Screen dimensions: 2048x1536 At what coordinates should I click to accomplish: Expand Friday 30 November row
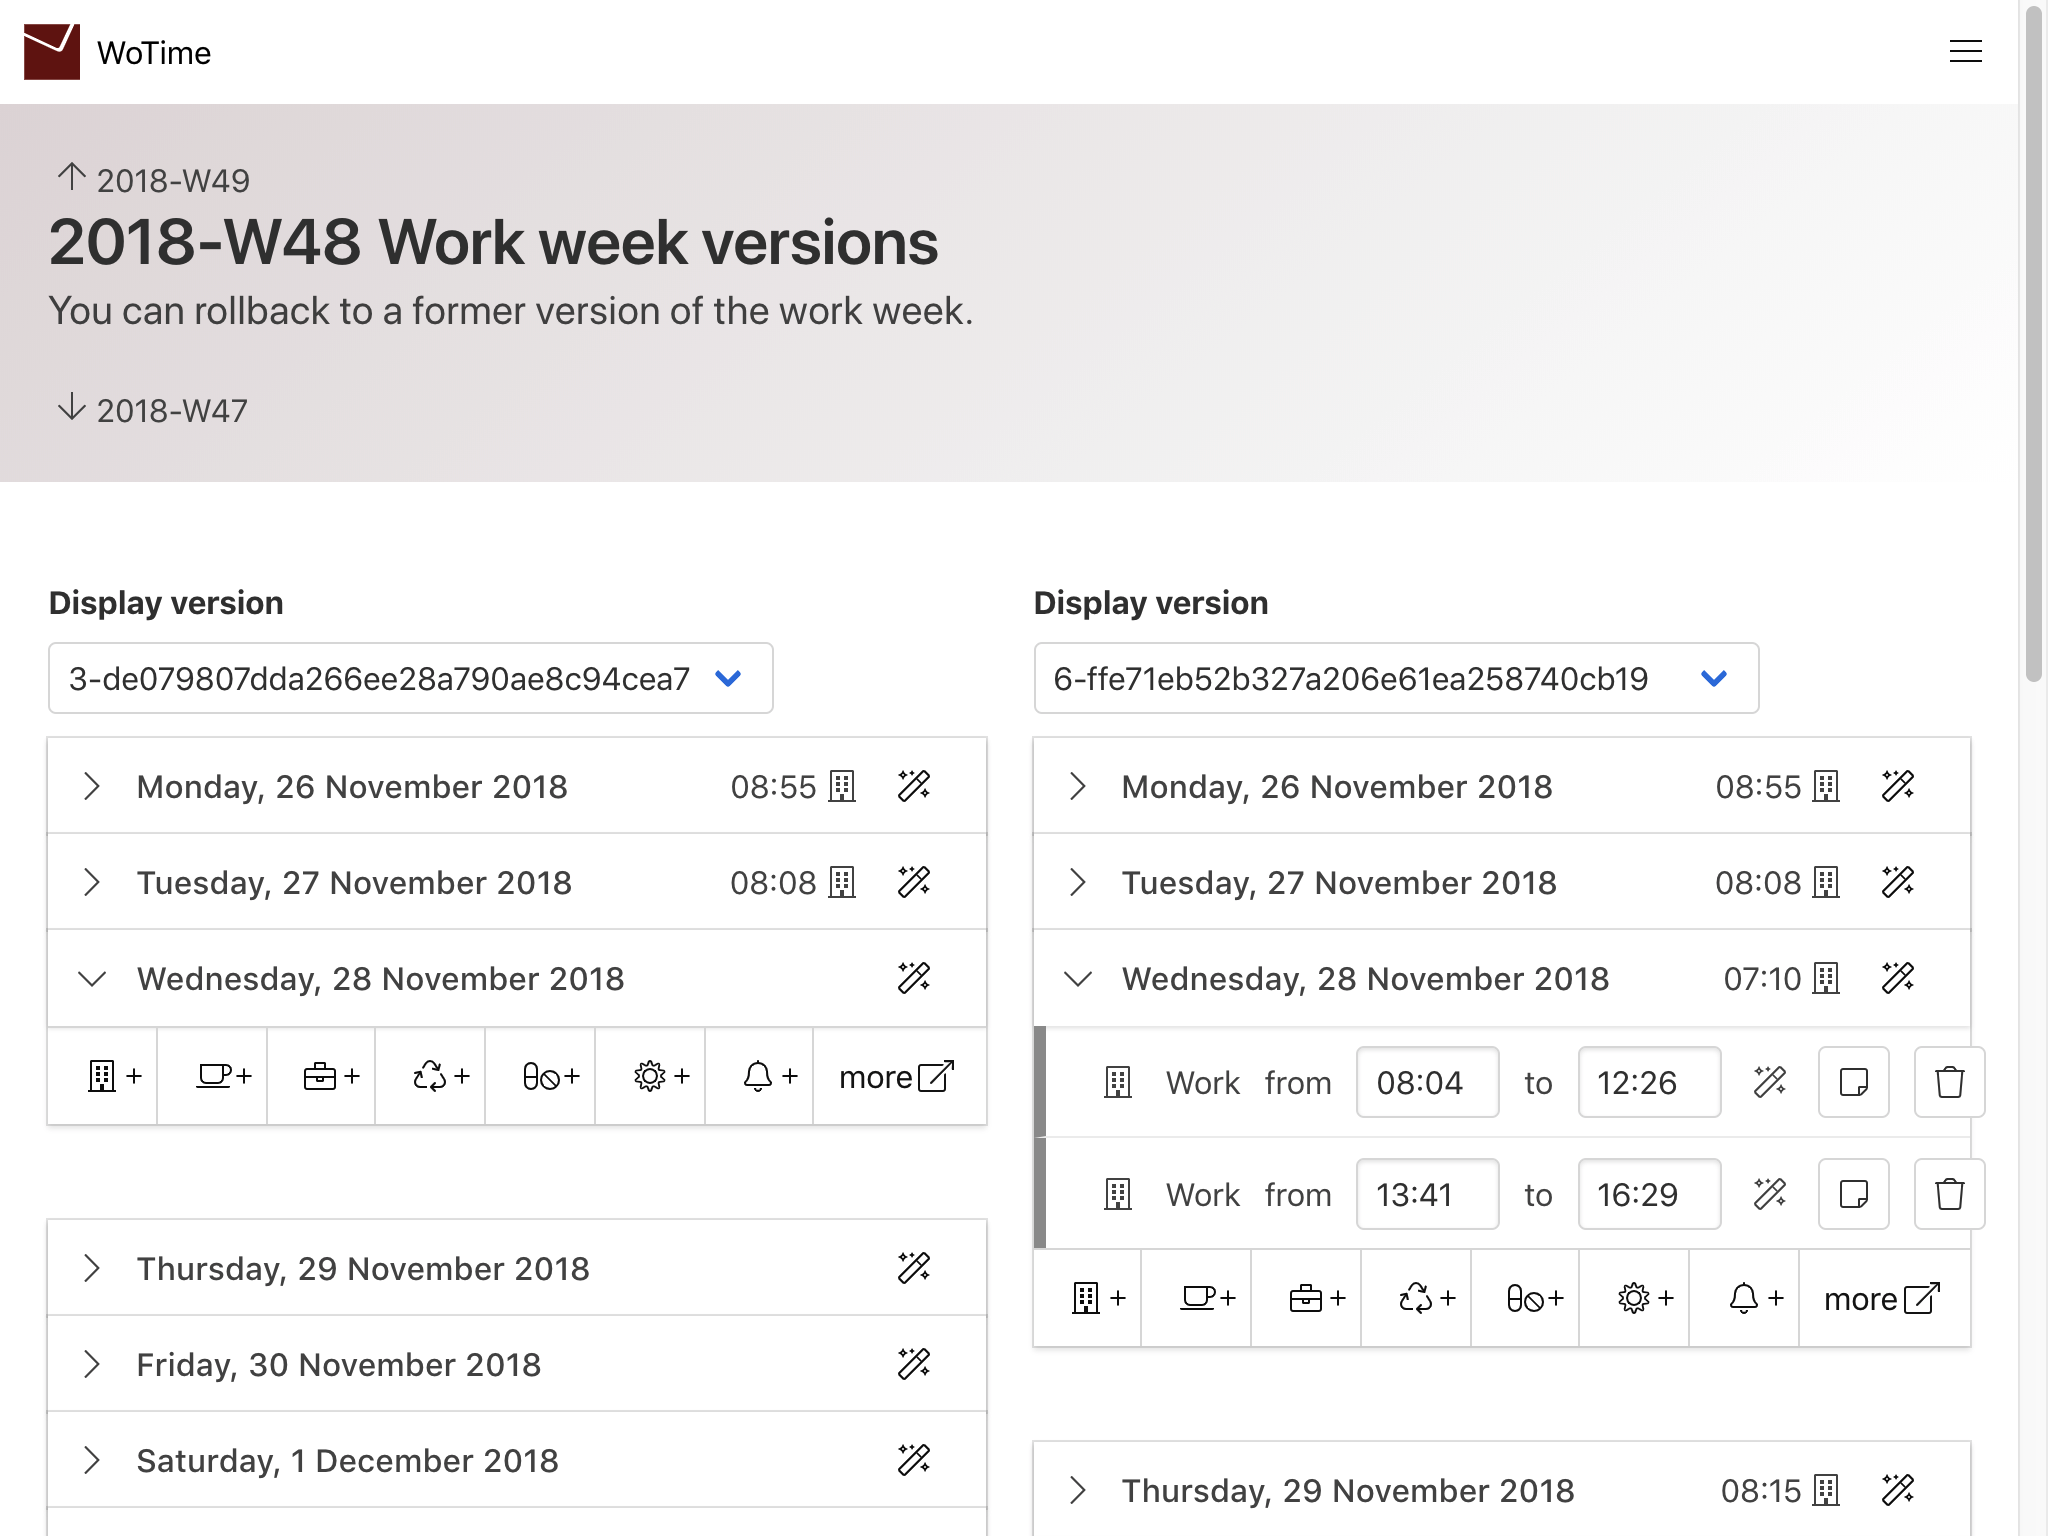(x=92, y=1364)
